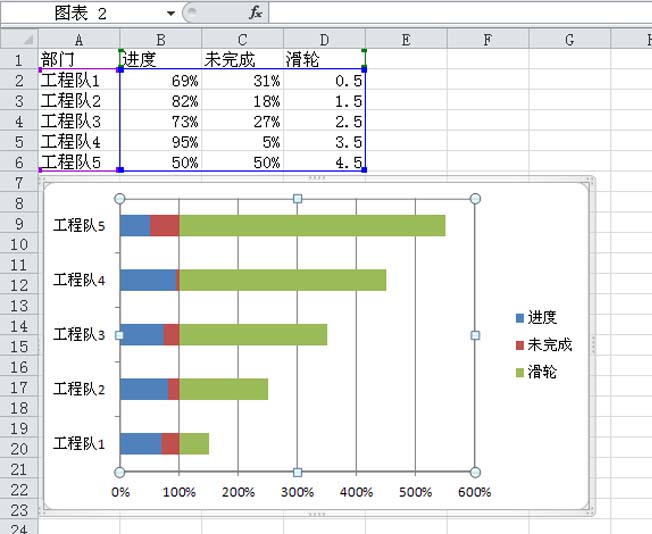Viewport: 652px width, 534px height.
Task: Click the 未完成 legend entry
Action: pos(544,344)
